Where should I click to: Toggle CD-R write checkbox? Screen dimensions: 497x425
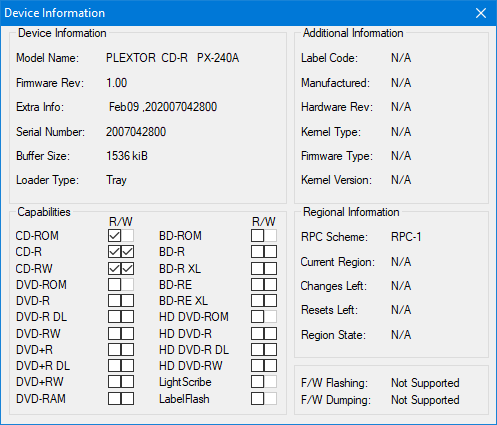(x=127, y=252)
